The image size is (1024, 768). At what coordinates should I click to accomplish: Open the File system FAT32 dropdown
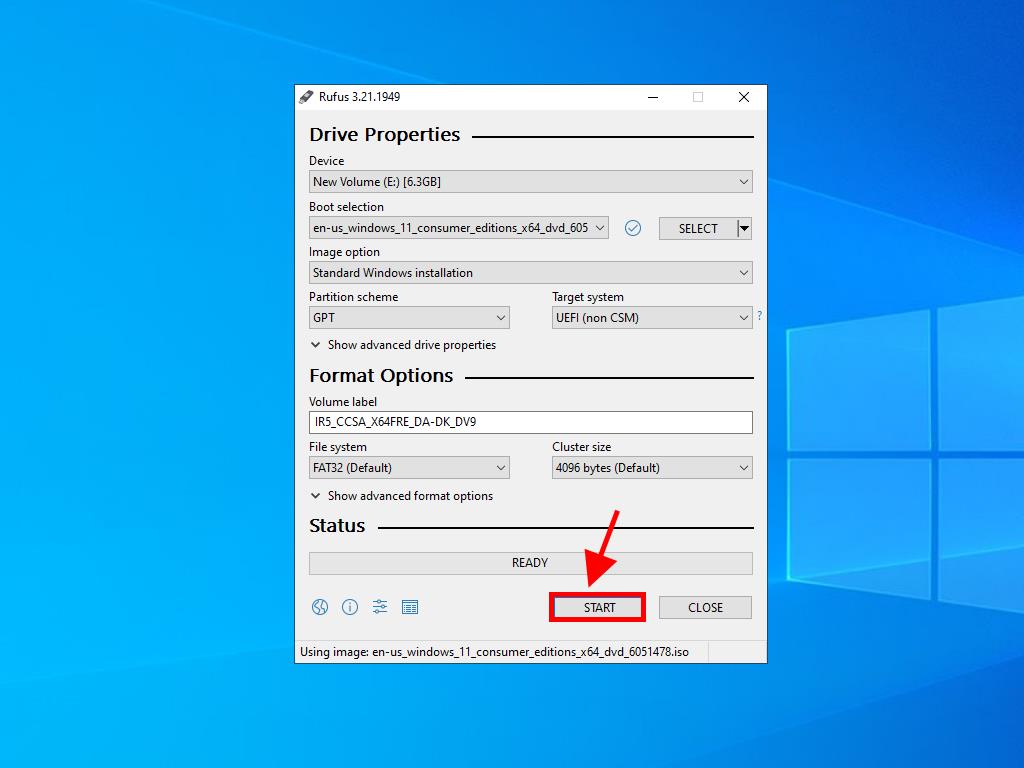point(409,468)
